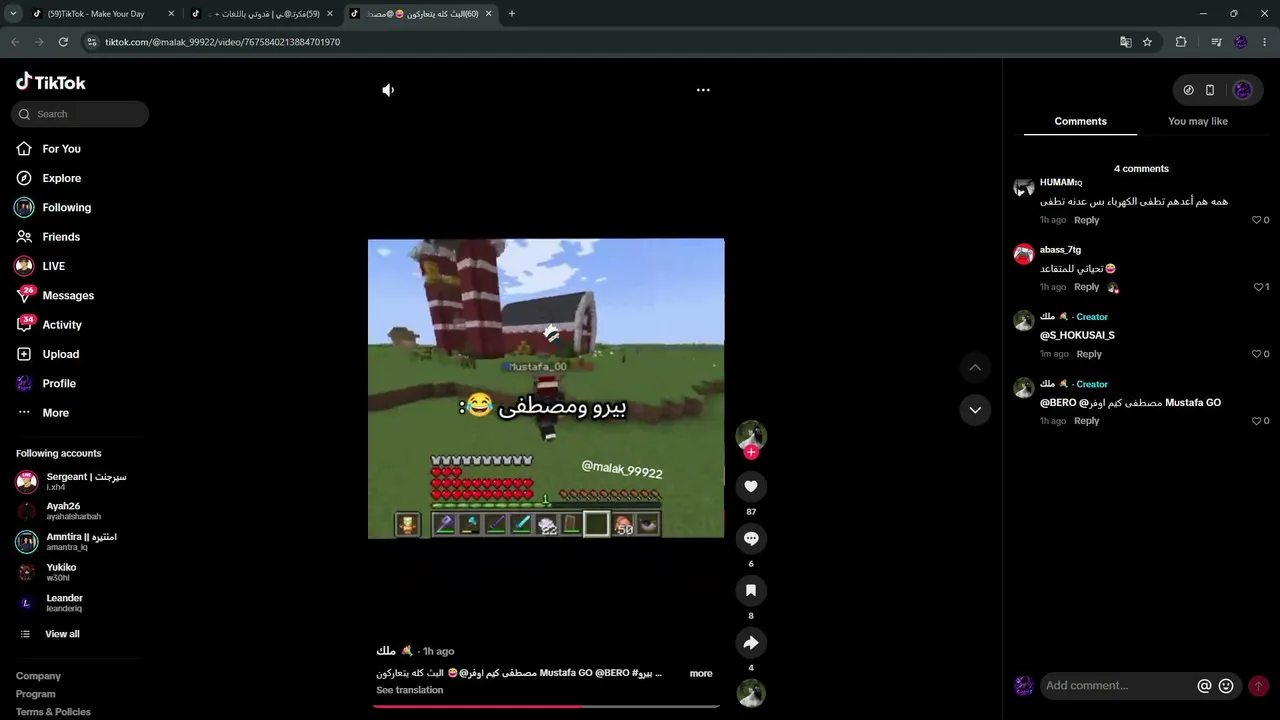1280x720 pixels.
Task: Insert a mention with the @ icon
Action: pyautogui.click(x=1204, y=686)
